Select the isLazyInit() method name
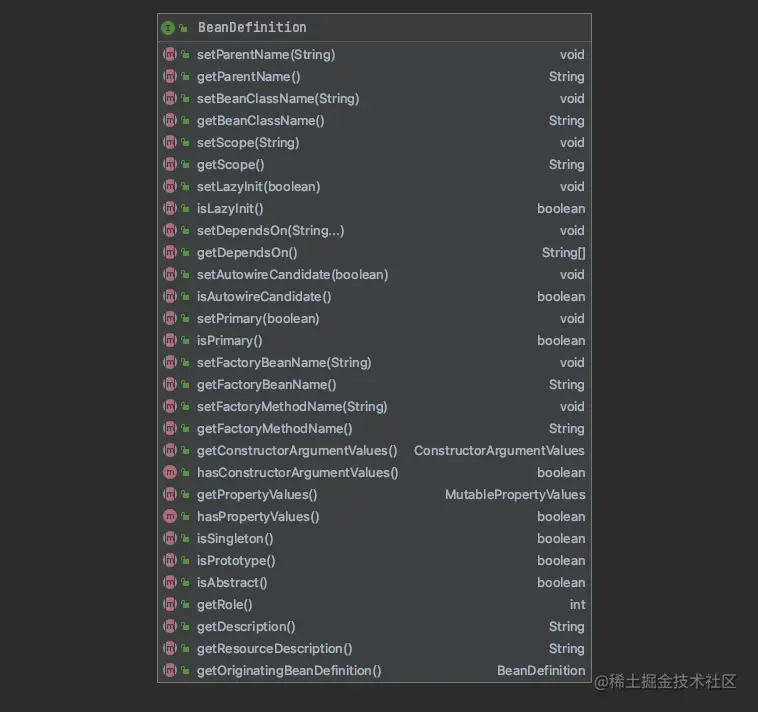758x712 pixels. pos(230,208)
